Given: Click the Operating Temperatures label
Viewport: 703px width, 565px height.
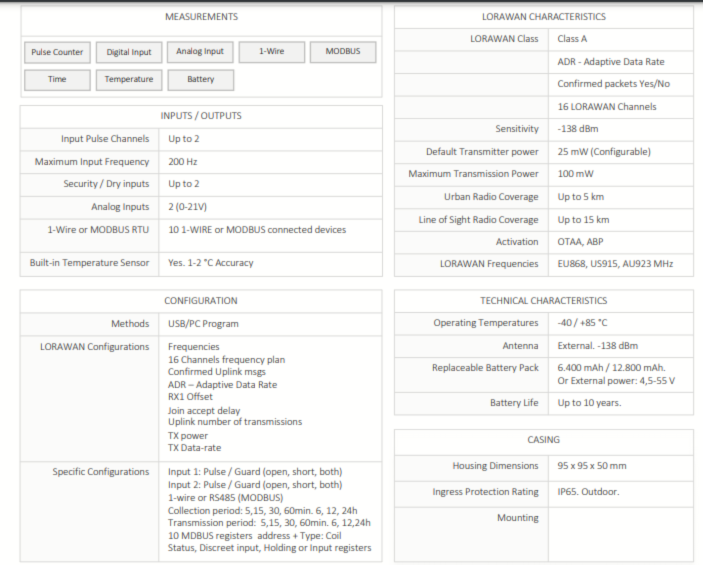Looking at the screenshot, I should (486, 323).
